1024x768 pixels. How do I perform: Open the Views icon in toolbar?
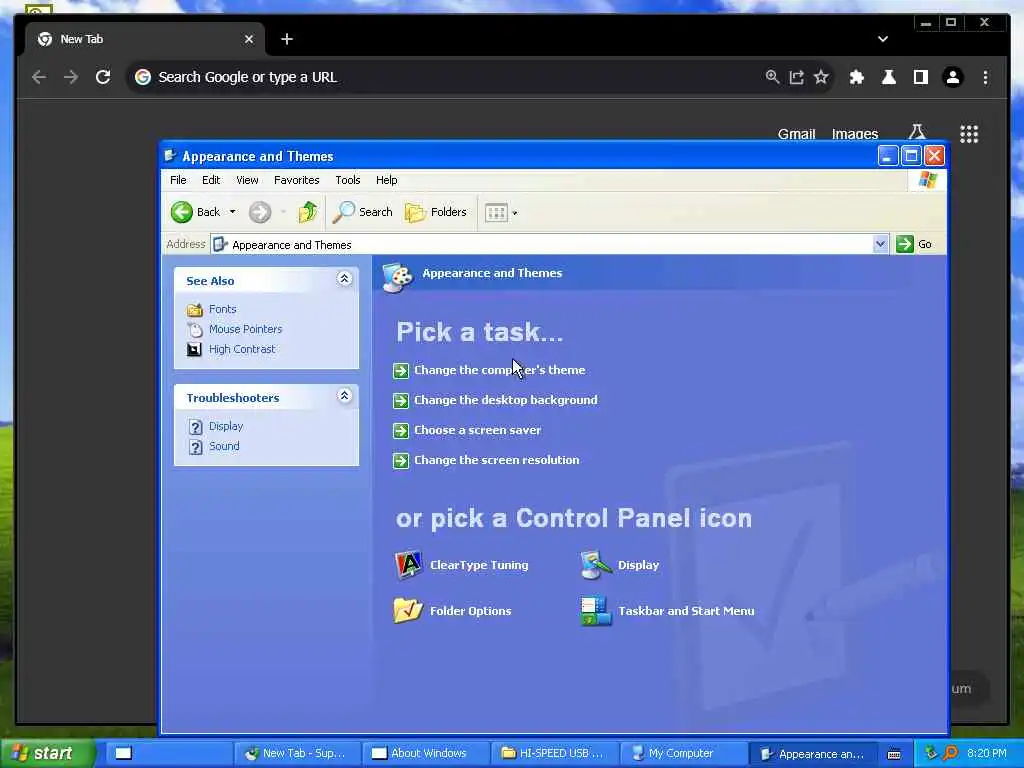(x=496, y=212)
